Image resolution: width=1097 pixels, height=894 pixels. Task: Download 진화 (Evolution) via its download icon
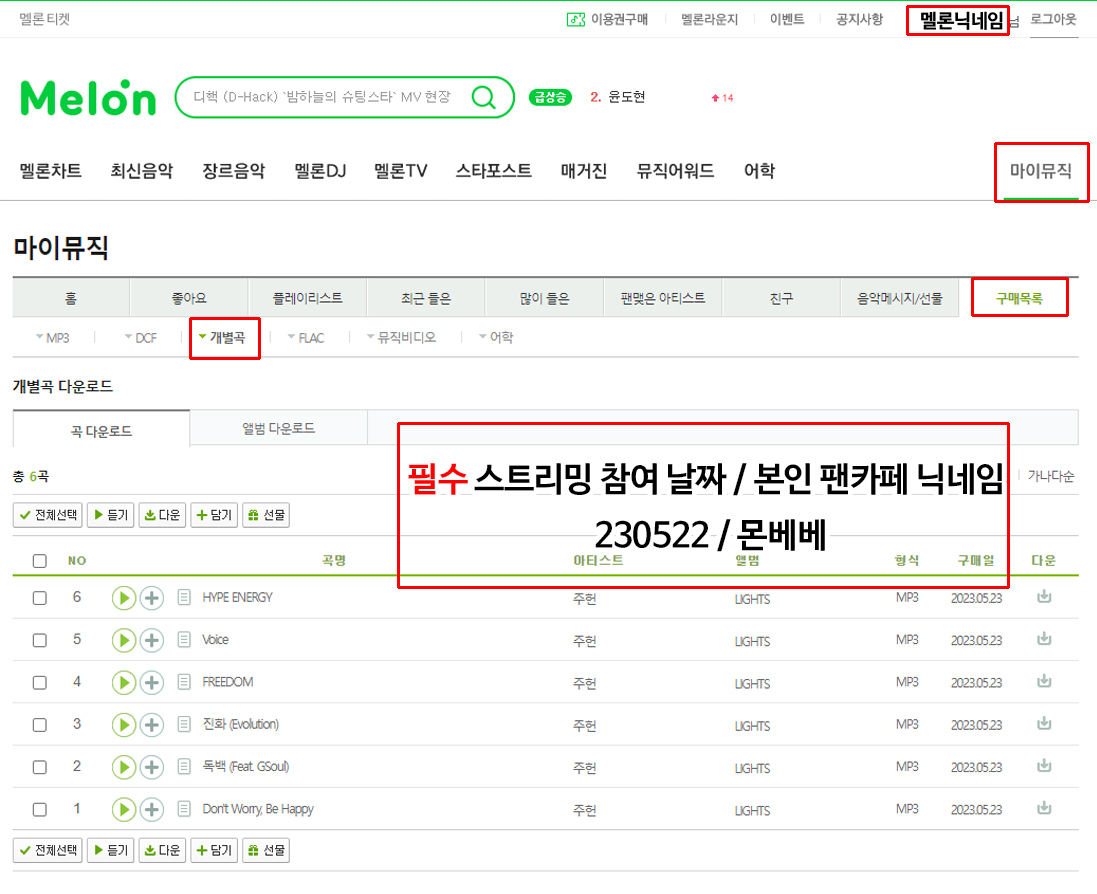1044,723
